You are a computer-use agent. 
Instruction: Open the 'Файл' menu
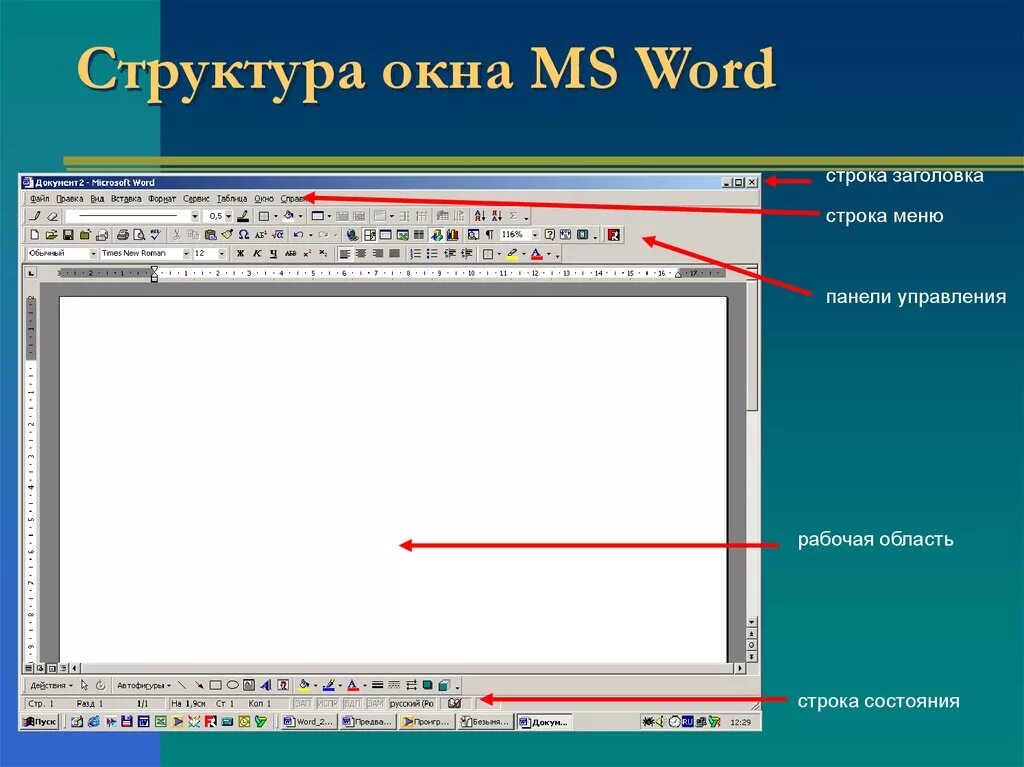coord(40,198)
